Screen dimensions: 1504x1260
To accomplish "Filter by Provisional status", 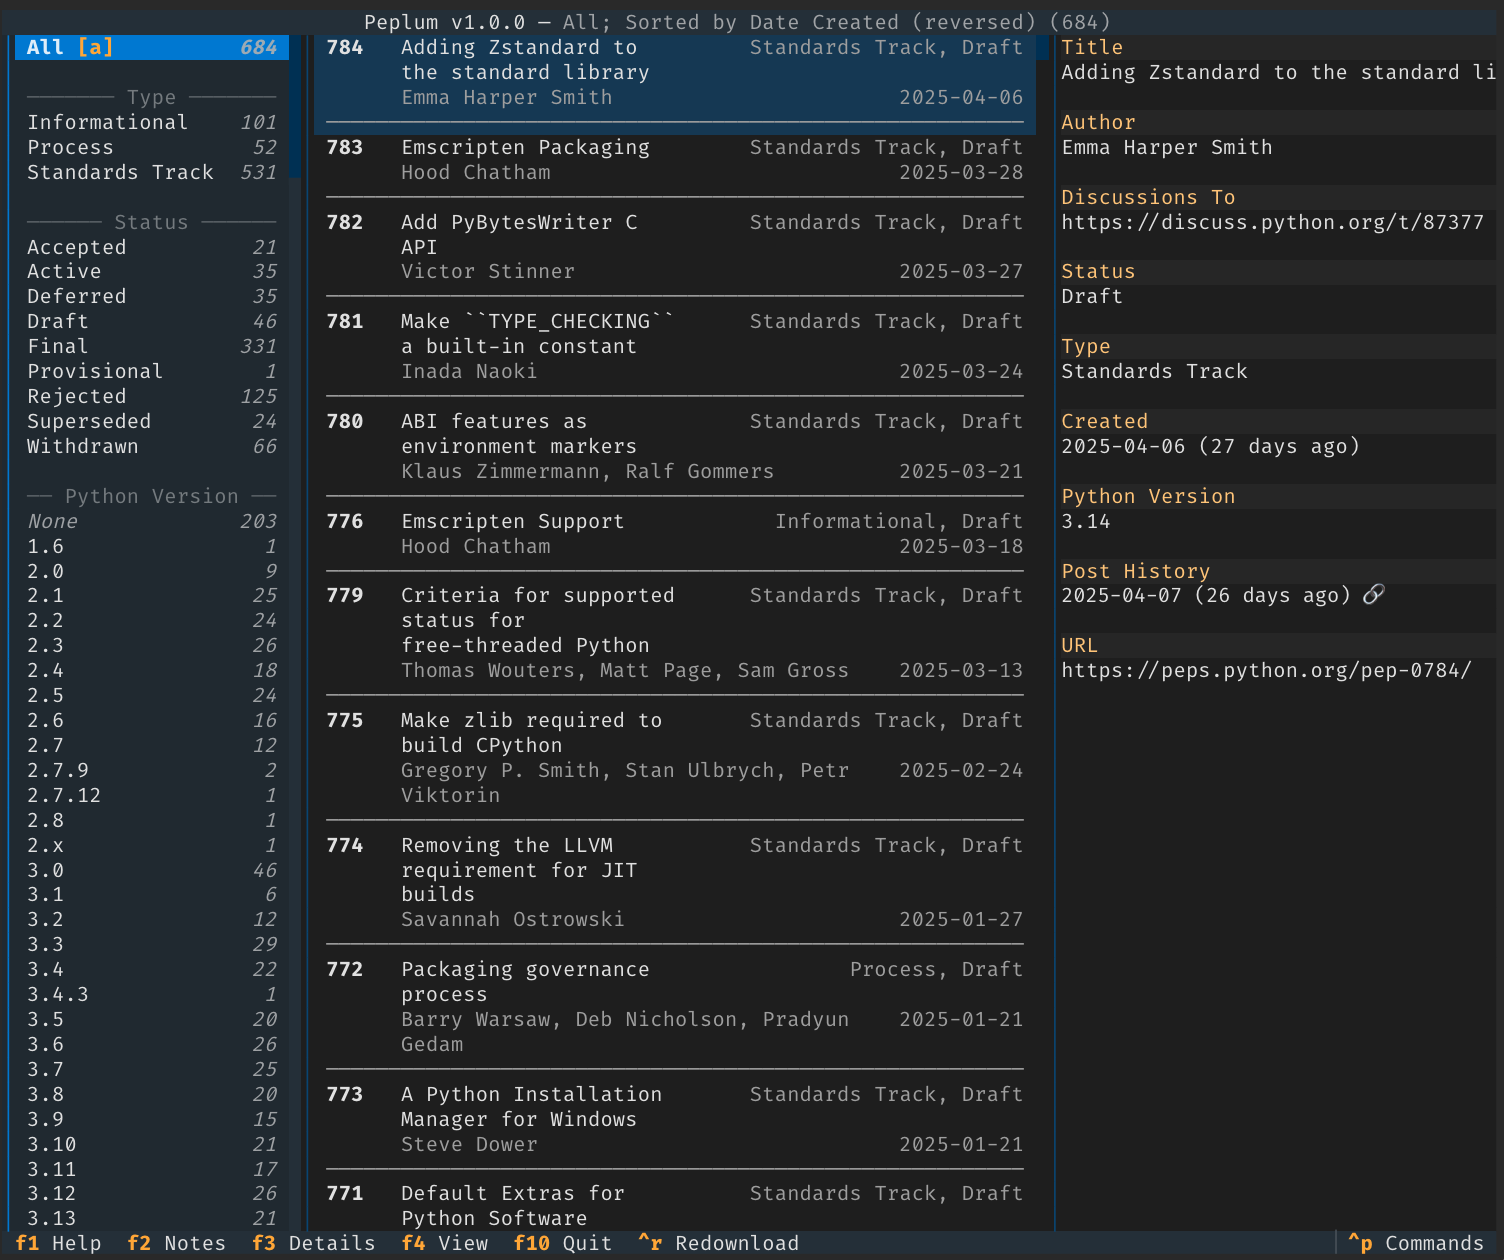I will pos(152,371).
